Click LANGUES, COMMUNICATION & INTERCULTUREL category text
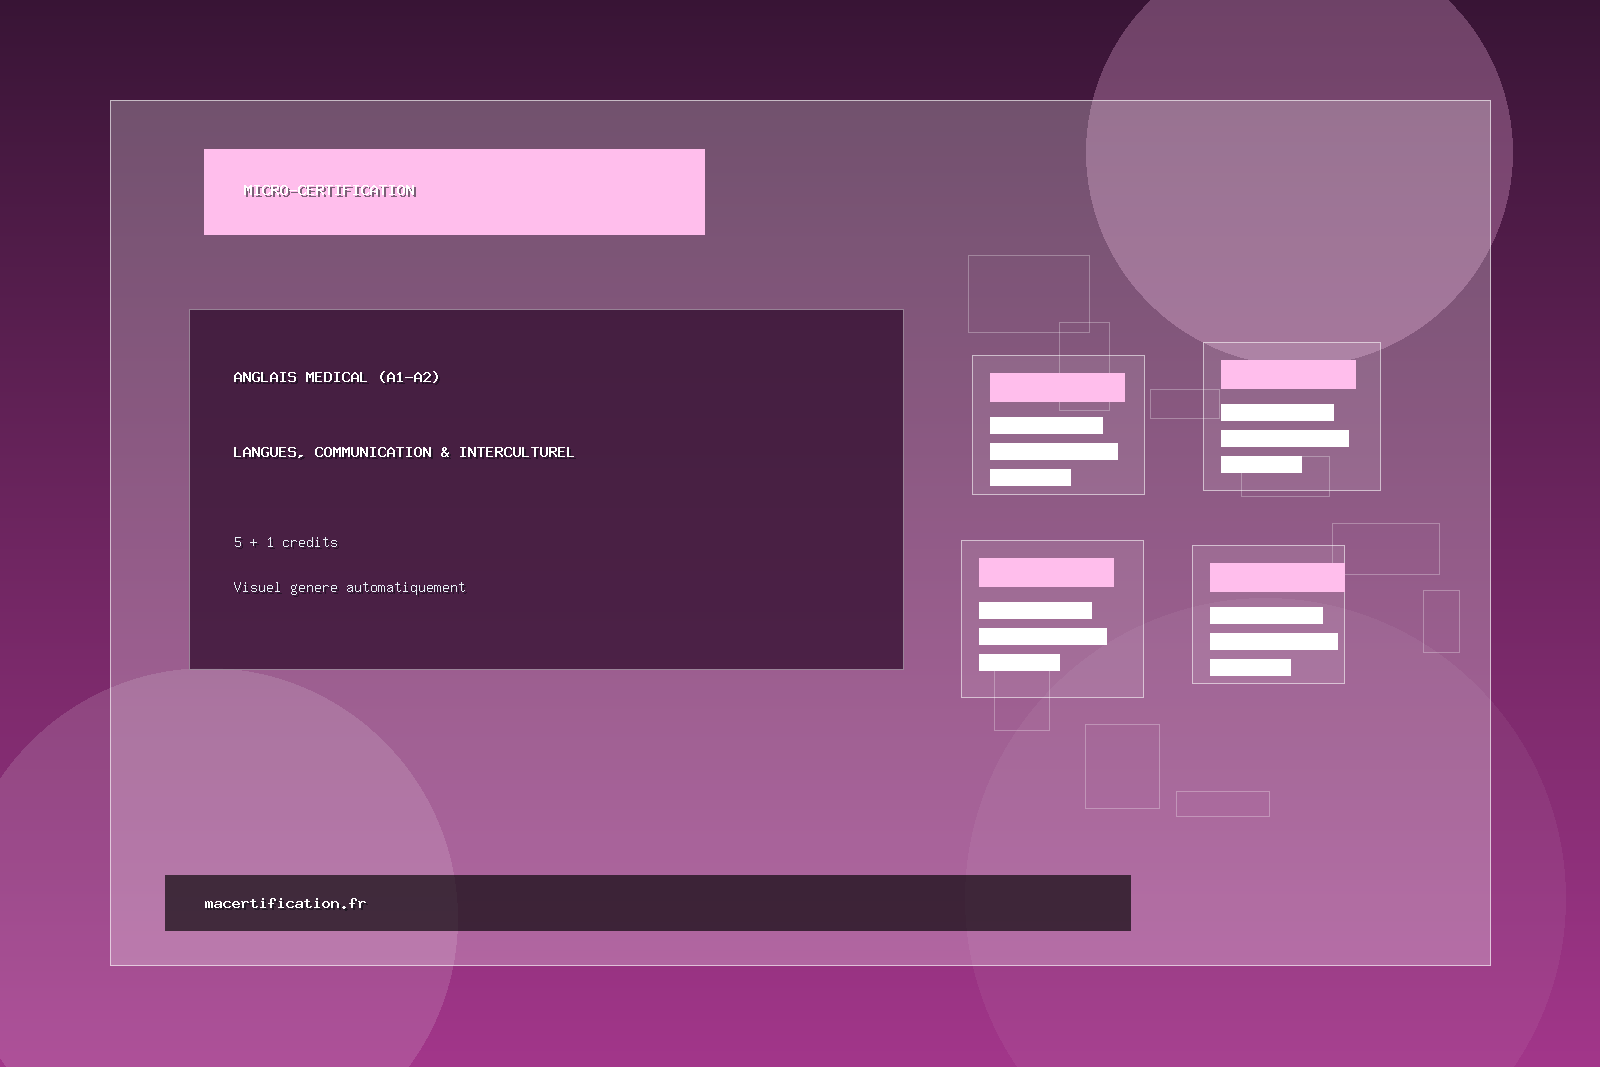Screen dimensions: 1600x1067 pos(403,452)
